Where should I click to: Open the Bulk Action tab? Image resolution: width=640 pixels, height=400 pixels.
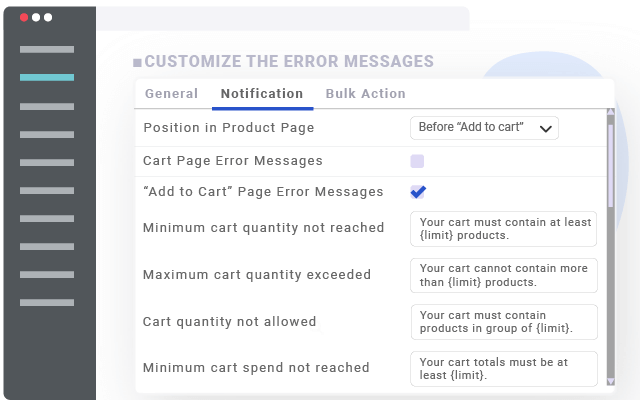pyautogui.click(x=365, y=94)
